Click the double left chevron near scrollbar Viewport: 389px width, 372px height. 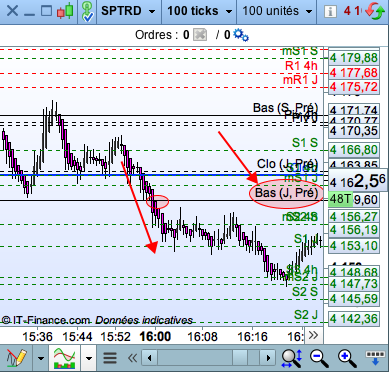point(132,358)
